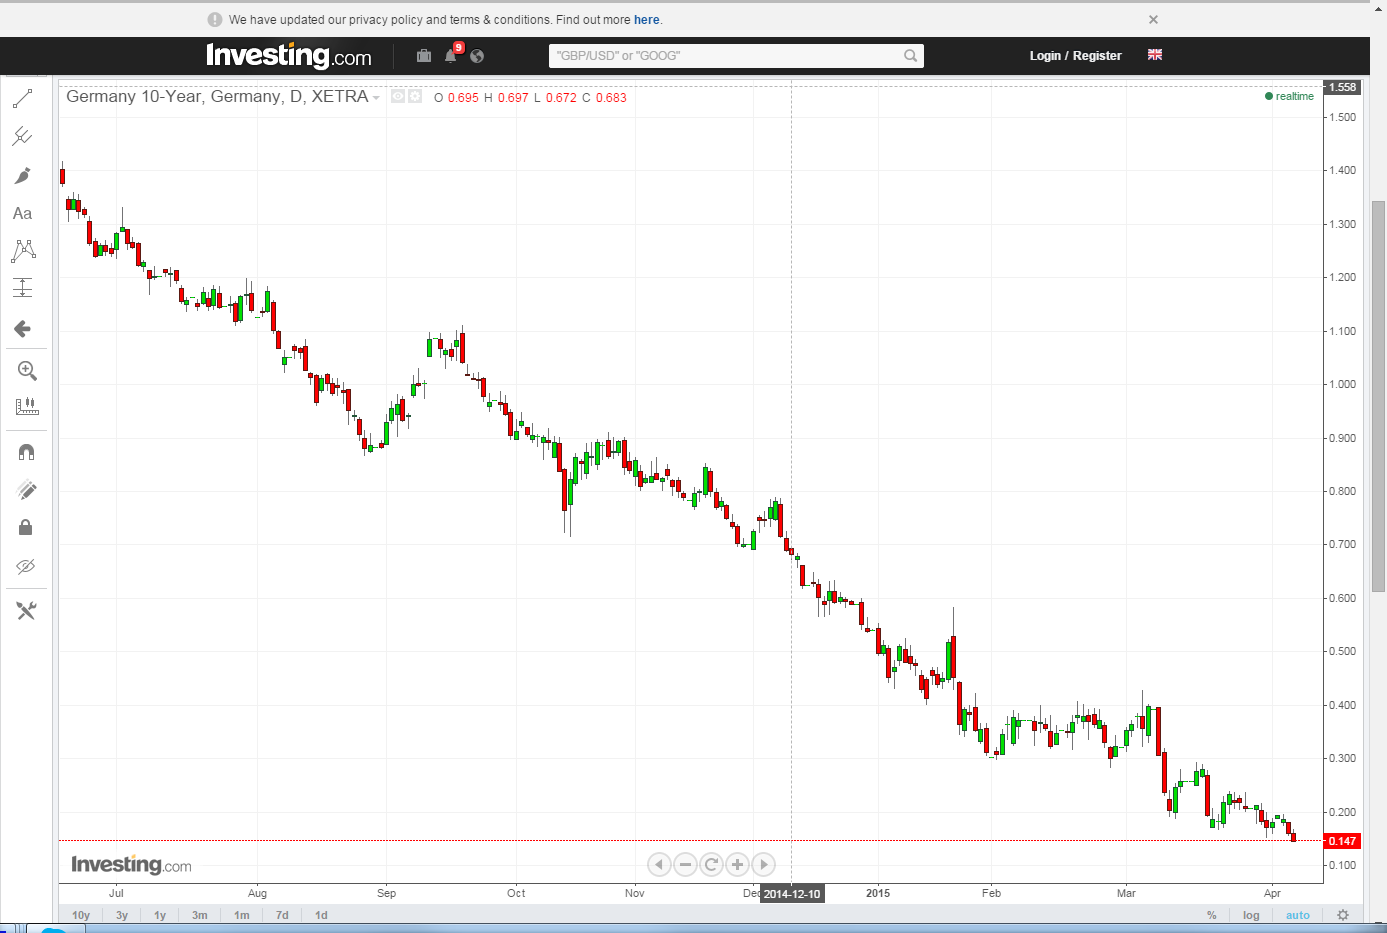Image resolution: width=1387 pixels, height=933 pixels.
Task: Set time range to 1y
Action: 160,915
